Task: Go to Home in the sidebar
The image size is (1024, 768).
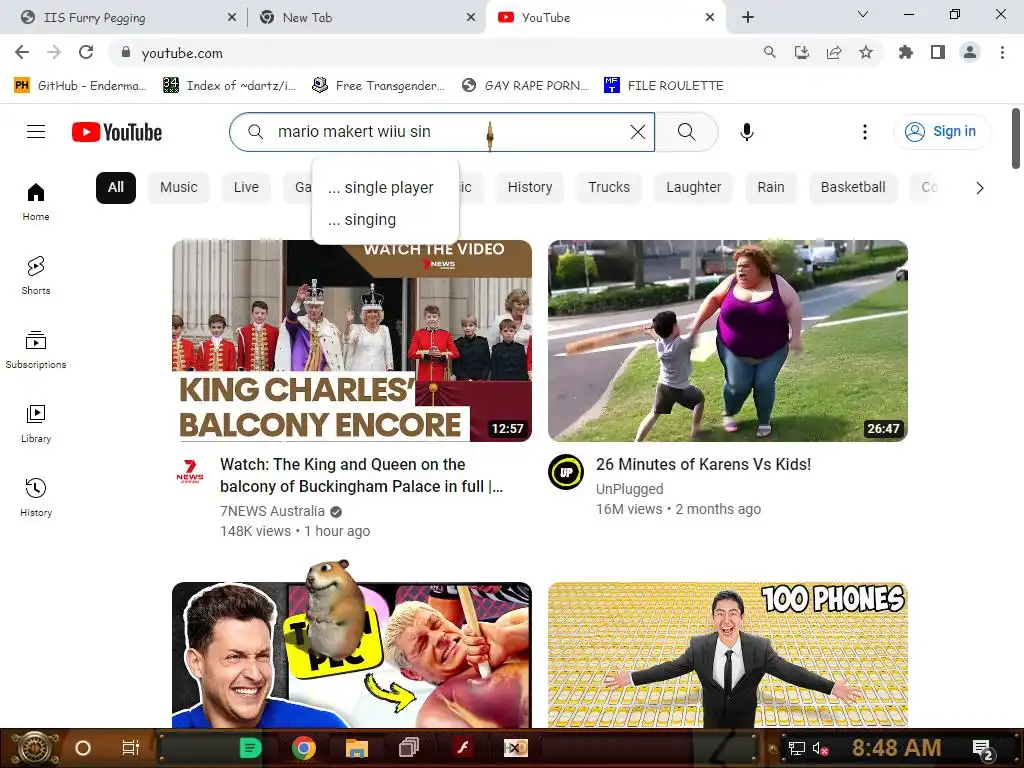Action: 36,202
